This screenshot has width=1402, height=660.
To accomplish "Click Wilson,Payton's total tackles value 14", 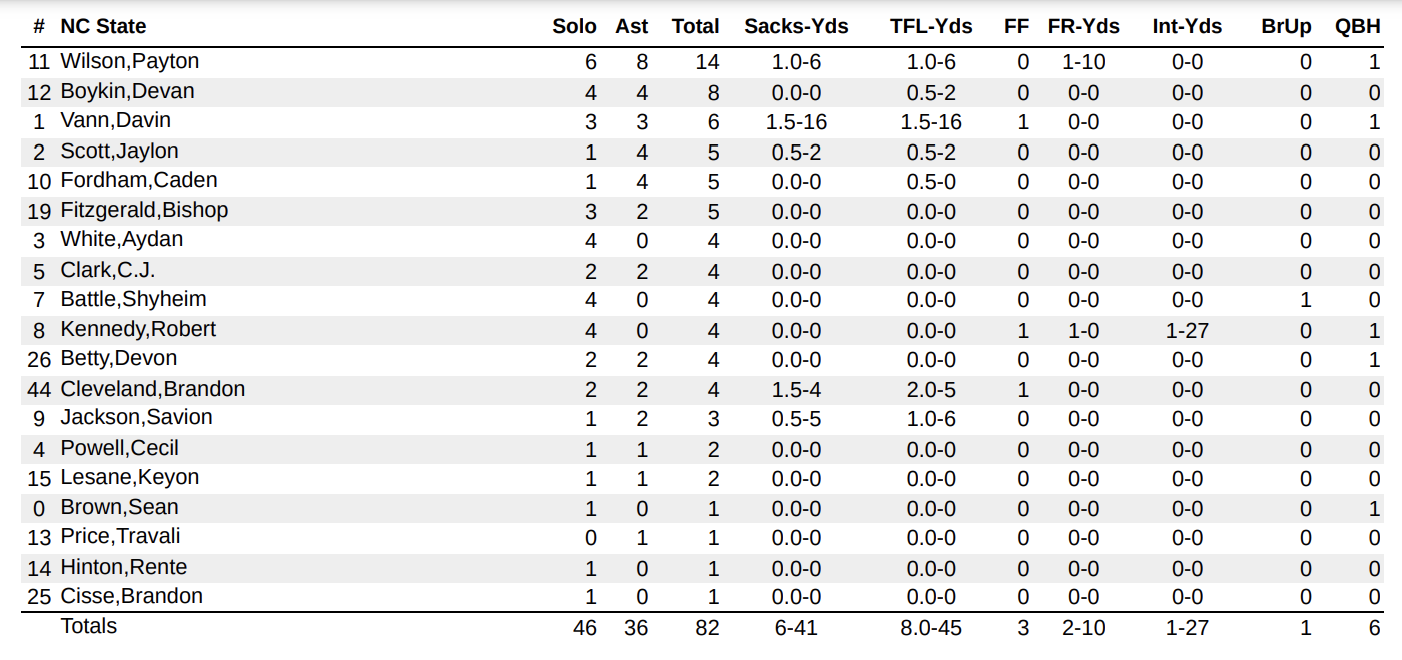I will tap(707, 62).
